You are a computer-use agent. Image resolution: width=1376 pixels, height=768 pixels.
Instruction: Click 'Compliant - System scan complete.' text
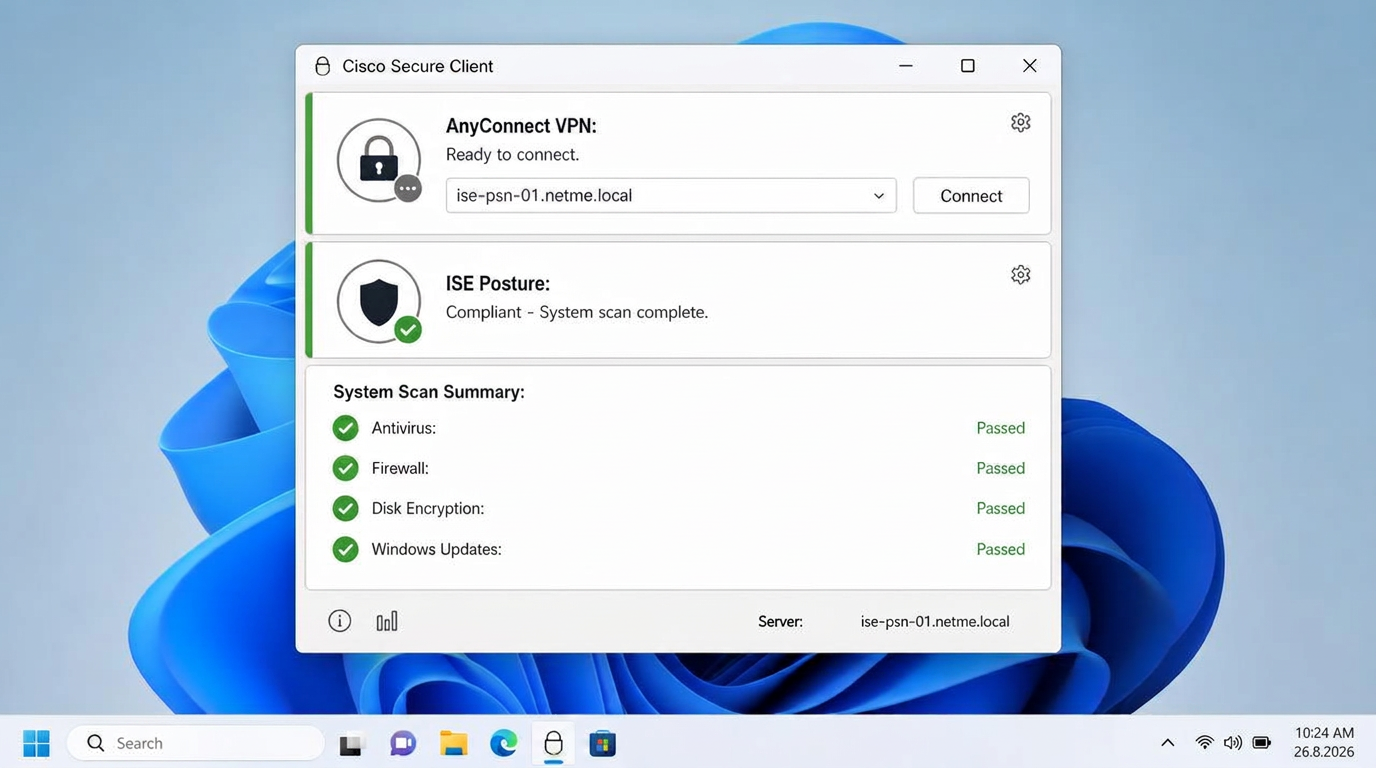pyautogui.click(x=577, y=312)
